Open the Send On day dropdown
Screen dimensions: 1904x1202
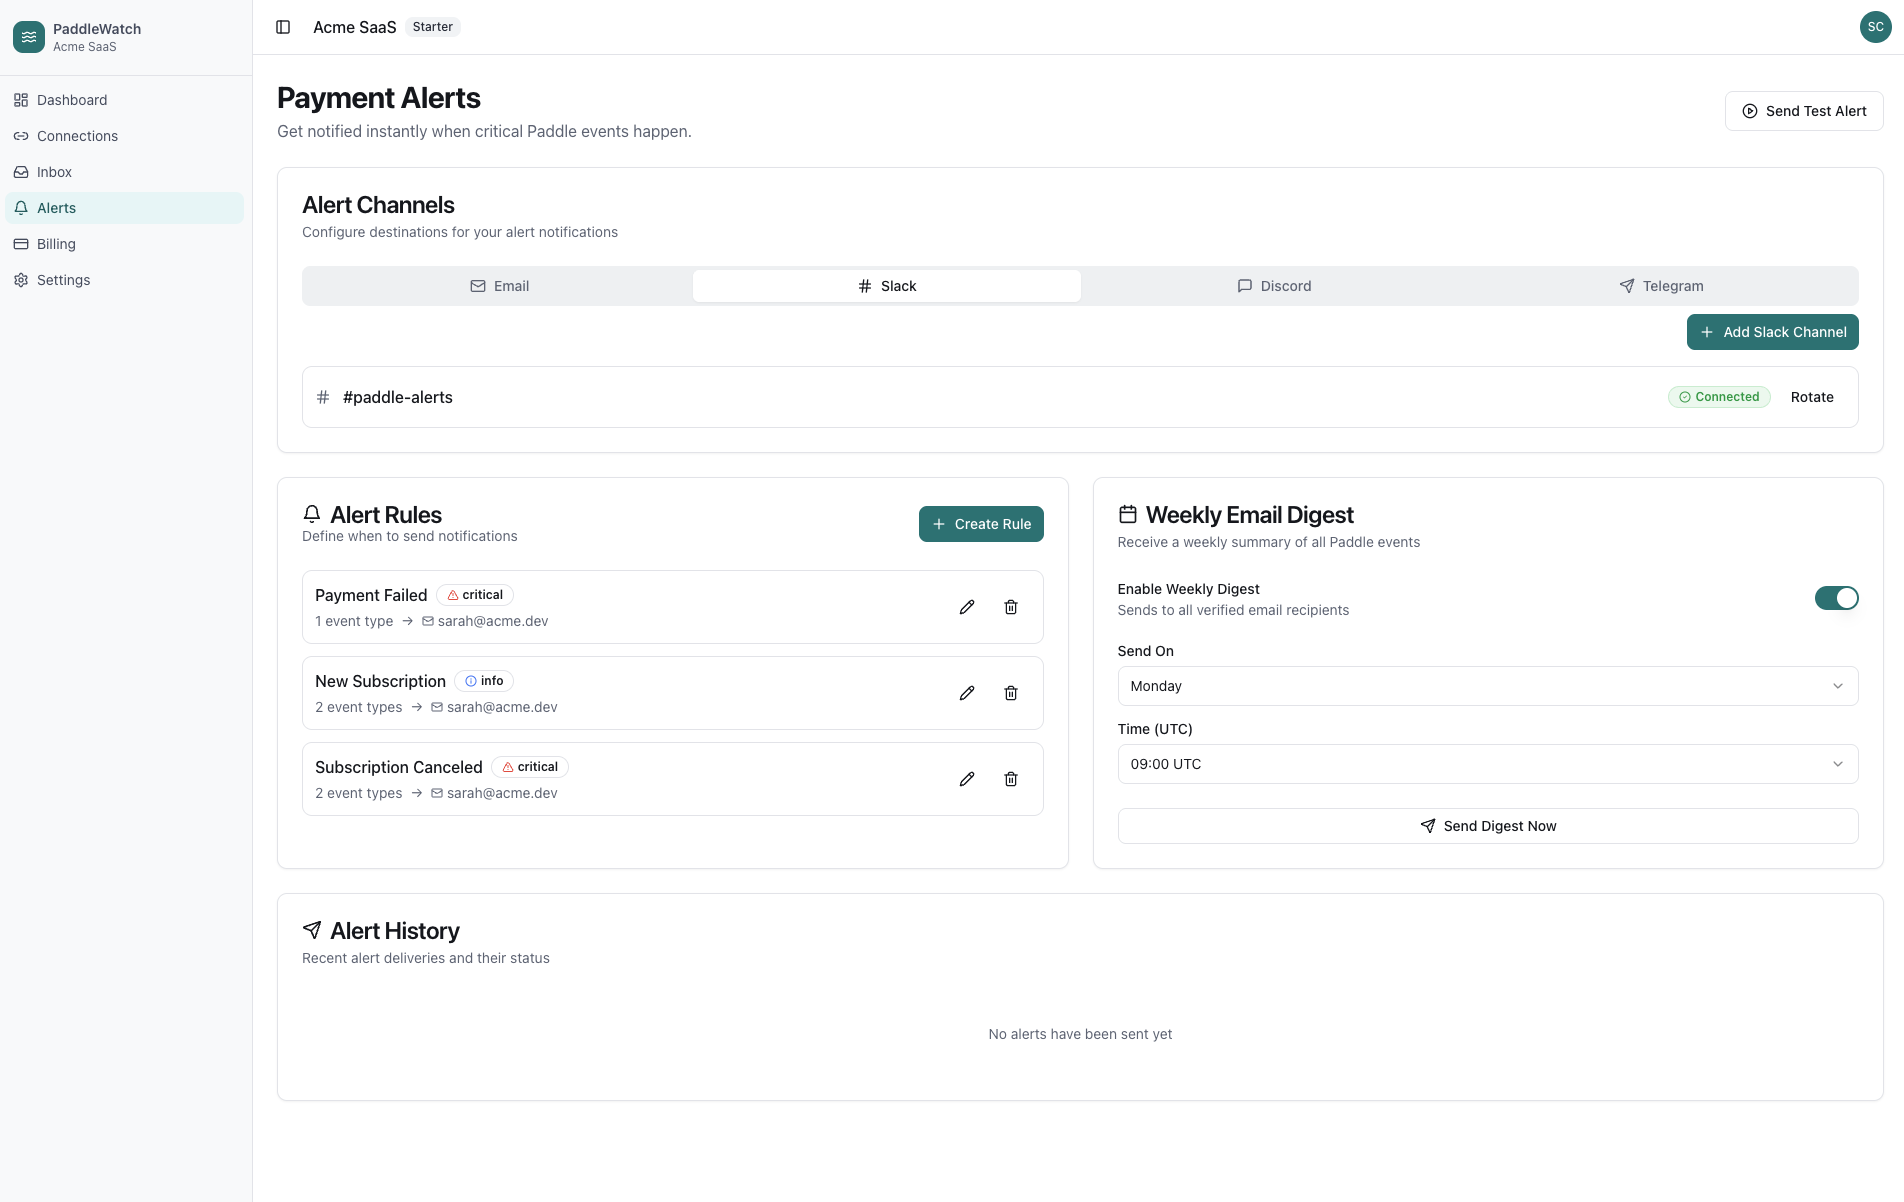[1487, 686]
